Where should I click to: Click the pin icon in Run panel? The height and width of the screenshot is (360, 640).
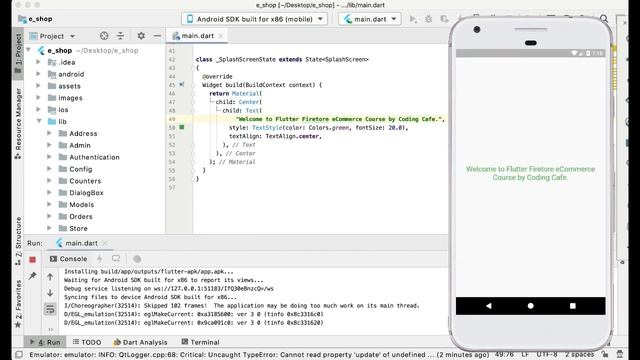point(33,276)
